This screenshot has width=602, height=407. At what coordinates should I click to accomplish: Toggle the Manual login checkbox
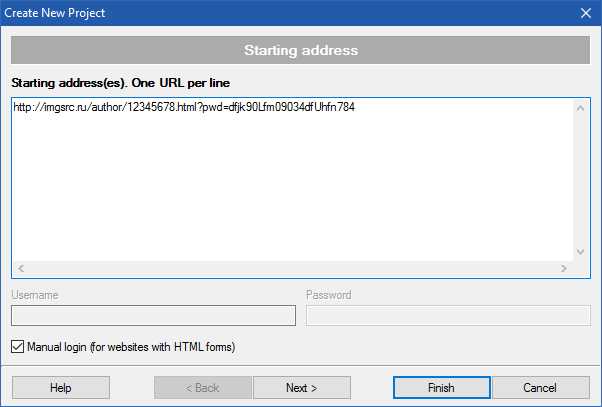(17, 347)
